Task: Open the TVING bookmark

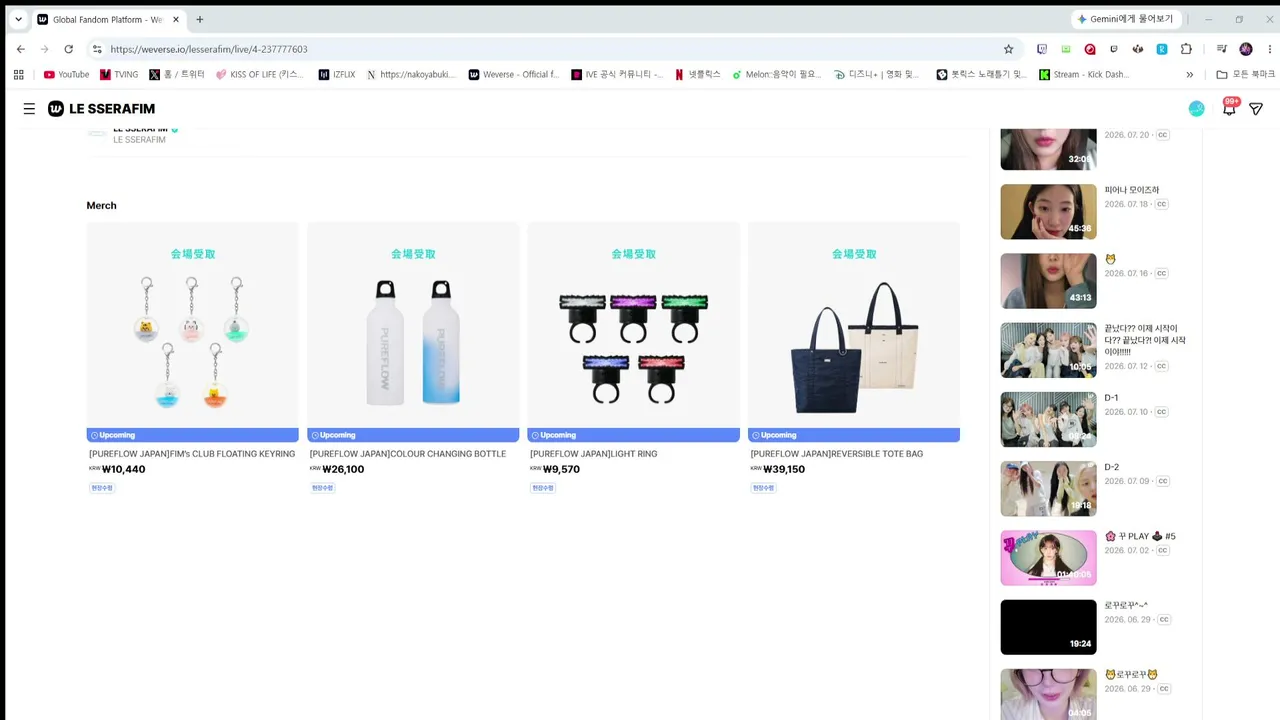Action: [x=119, y=74]
